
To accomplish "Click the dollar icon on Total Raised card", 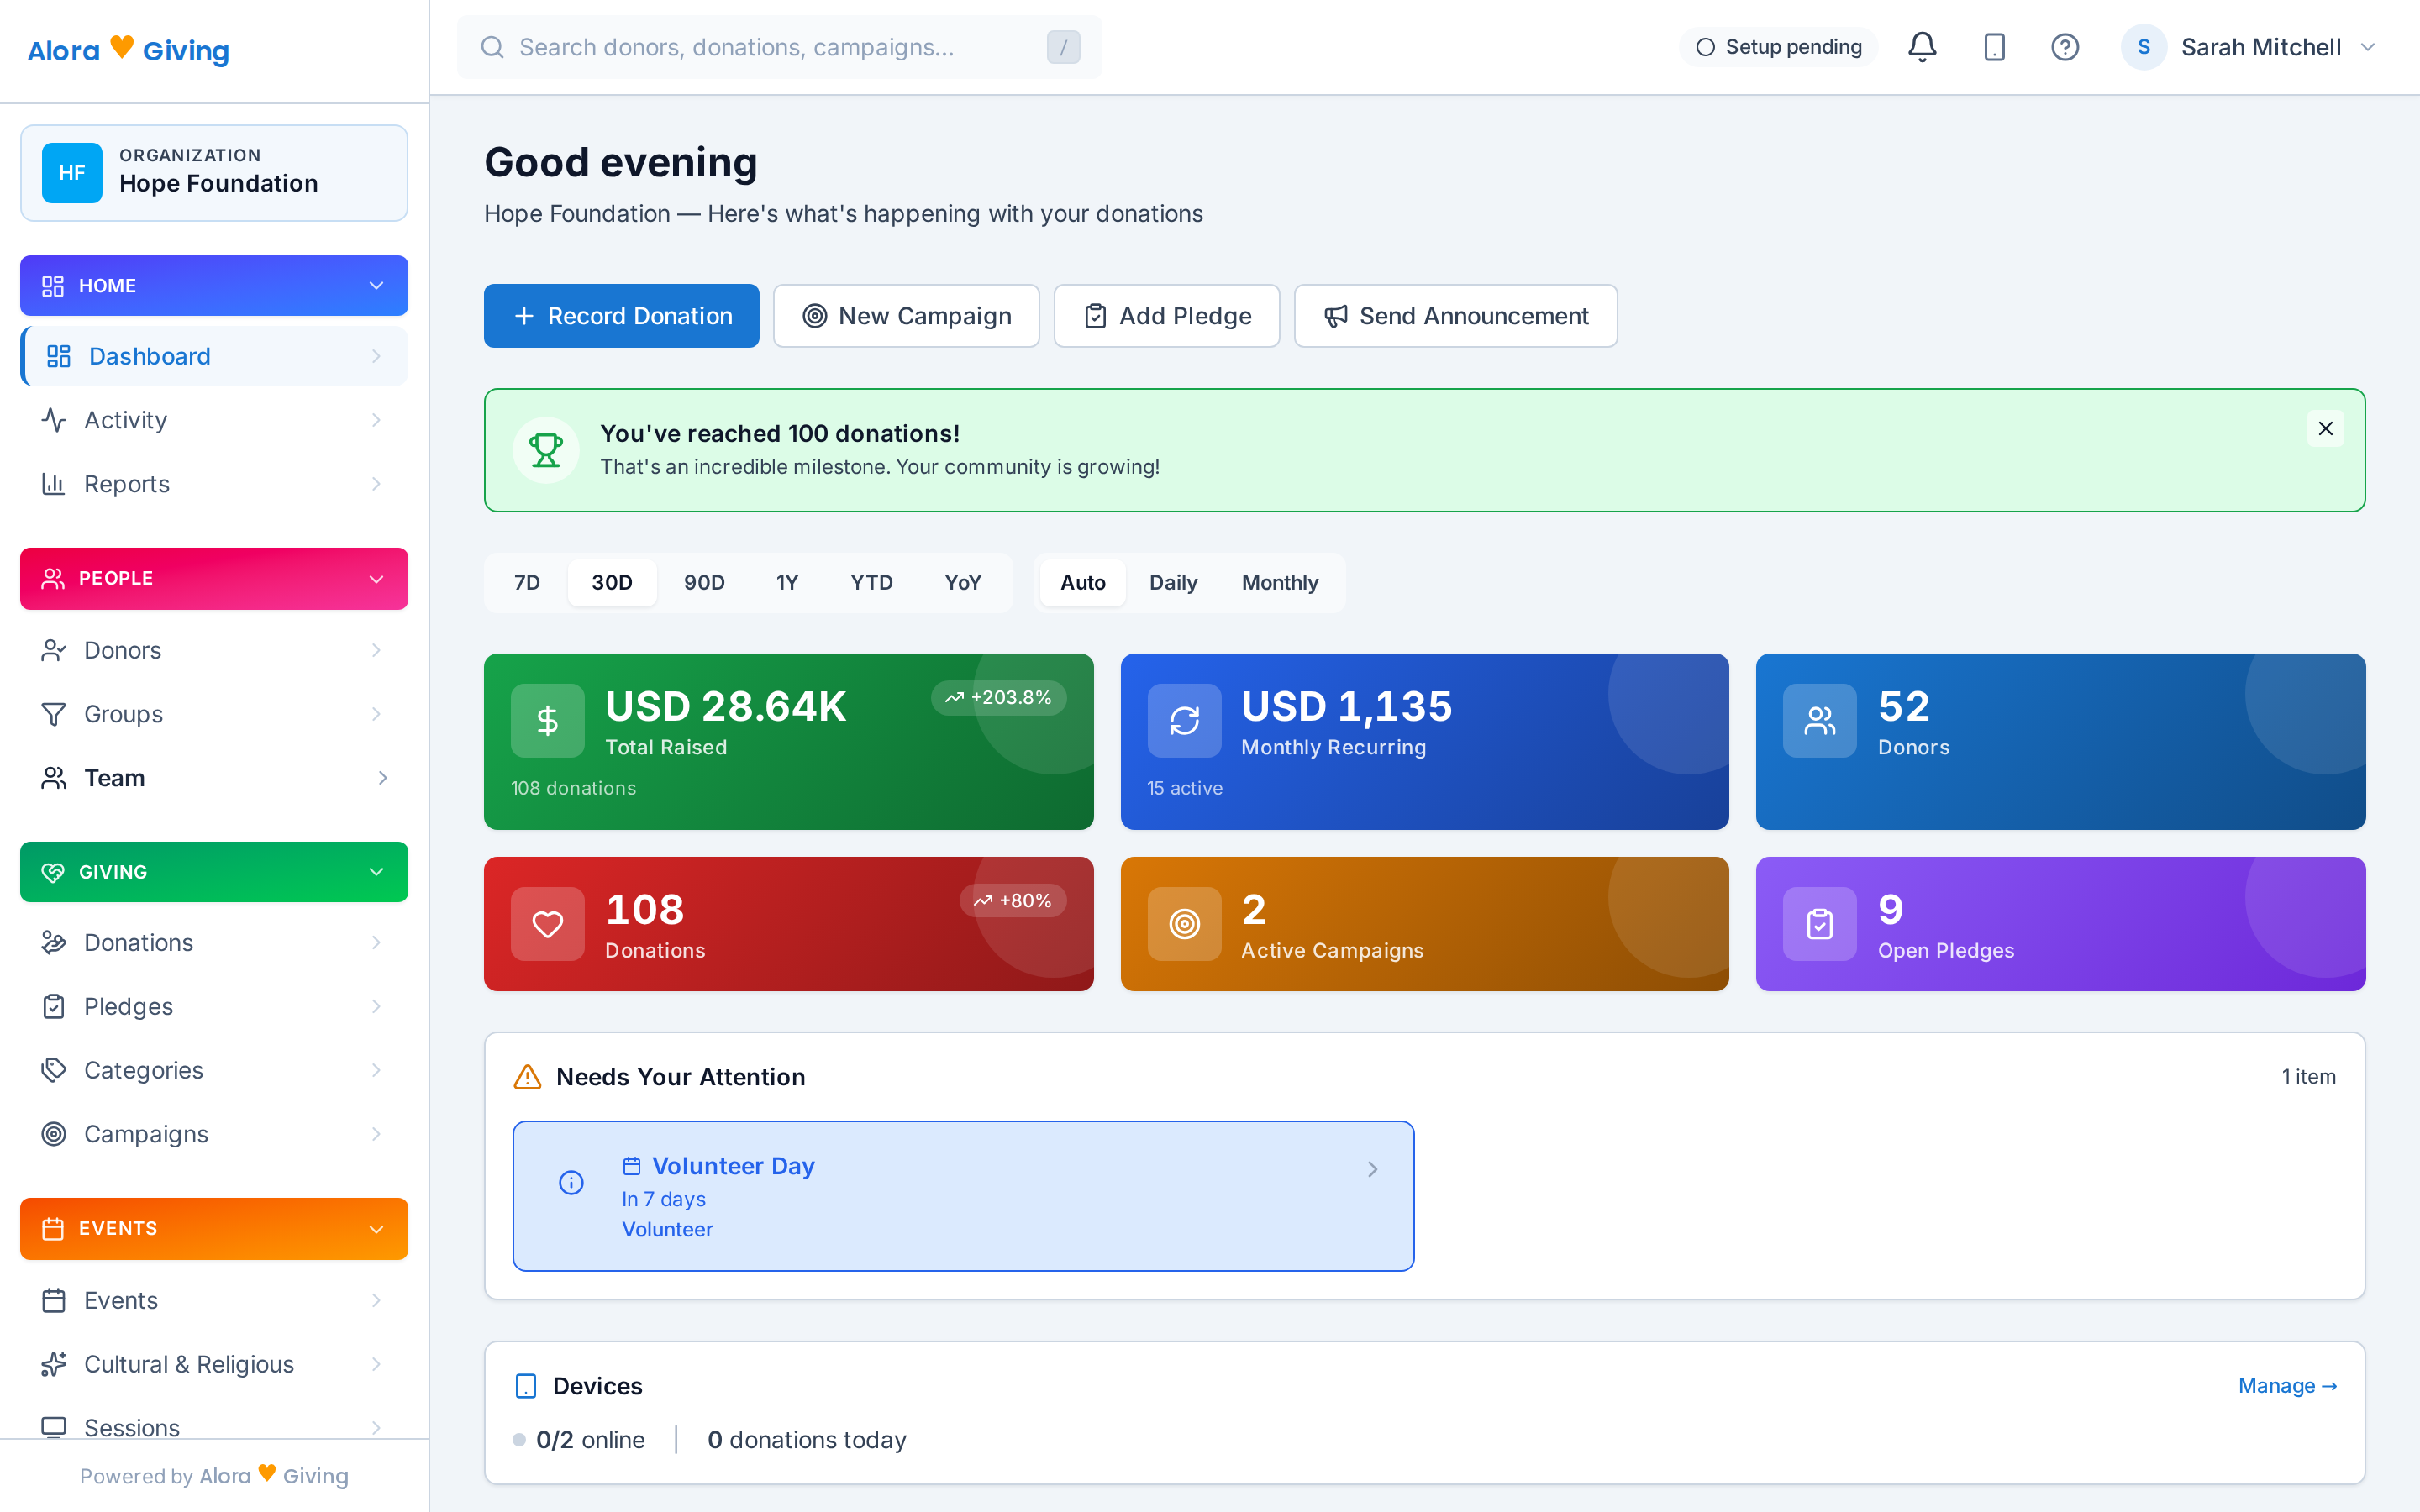I will pos(547,720).
